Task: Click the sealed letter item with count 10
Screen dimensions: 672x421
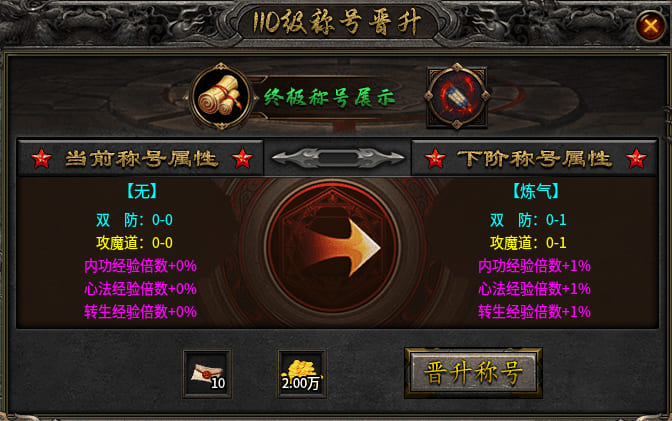Action: coord(207,374)
